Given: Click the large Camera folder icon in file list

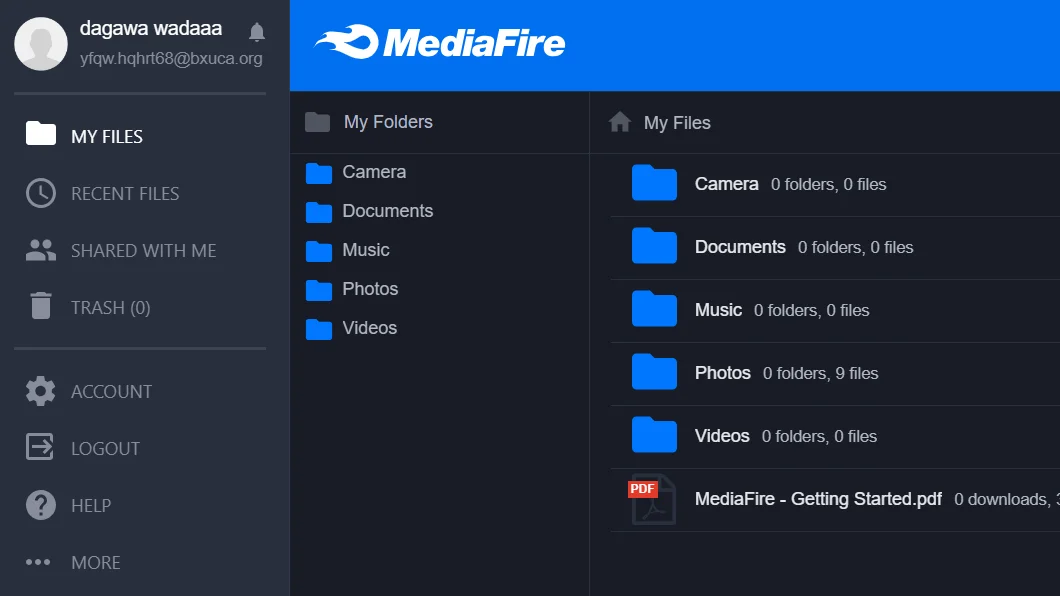Looking at the screenshot, I should click(x=654, y=182).
